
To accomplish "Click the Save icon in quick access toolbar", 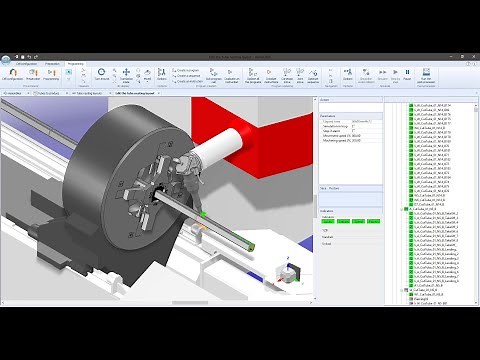I will click(23, 57).
